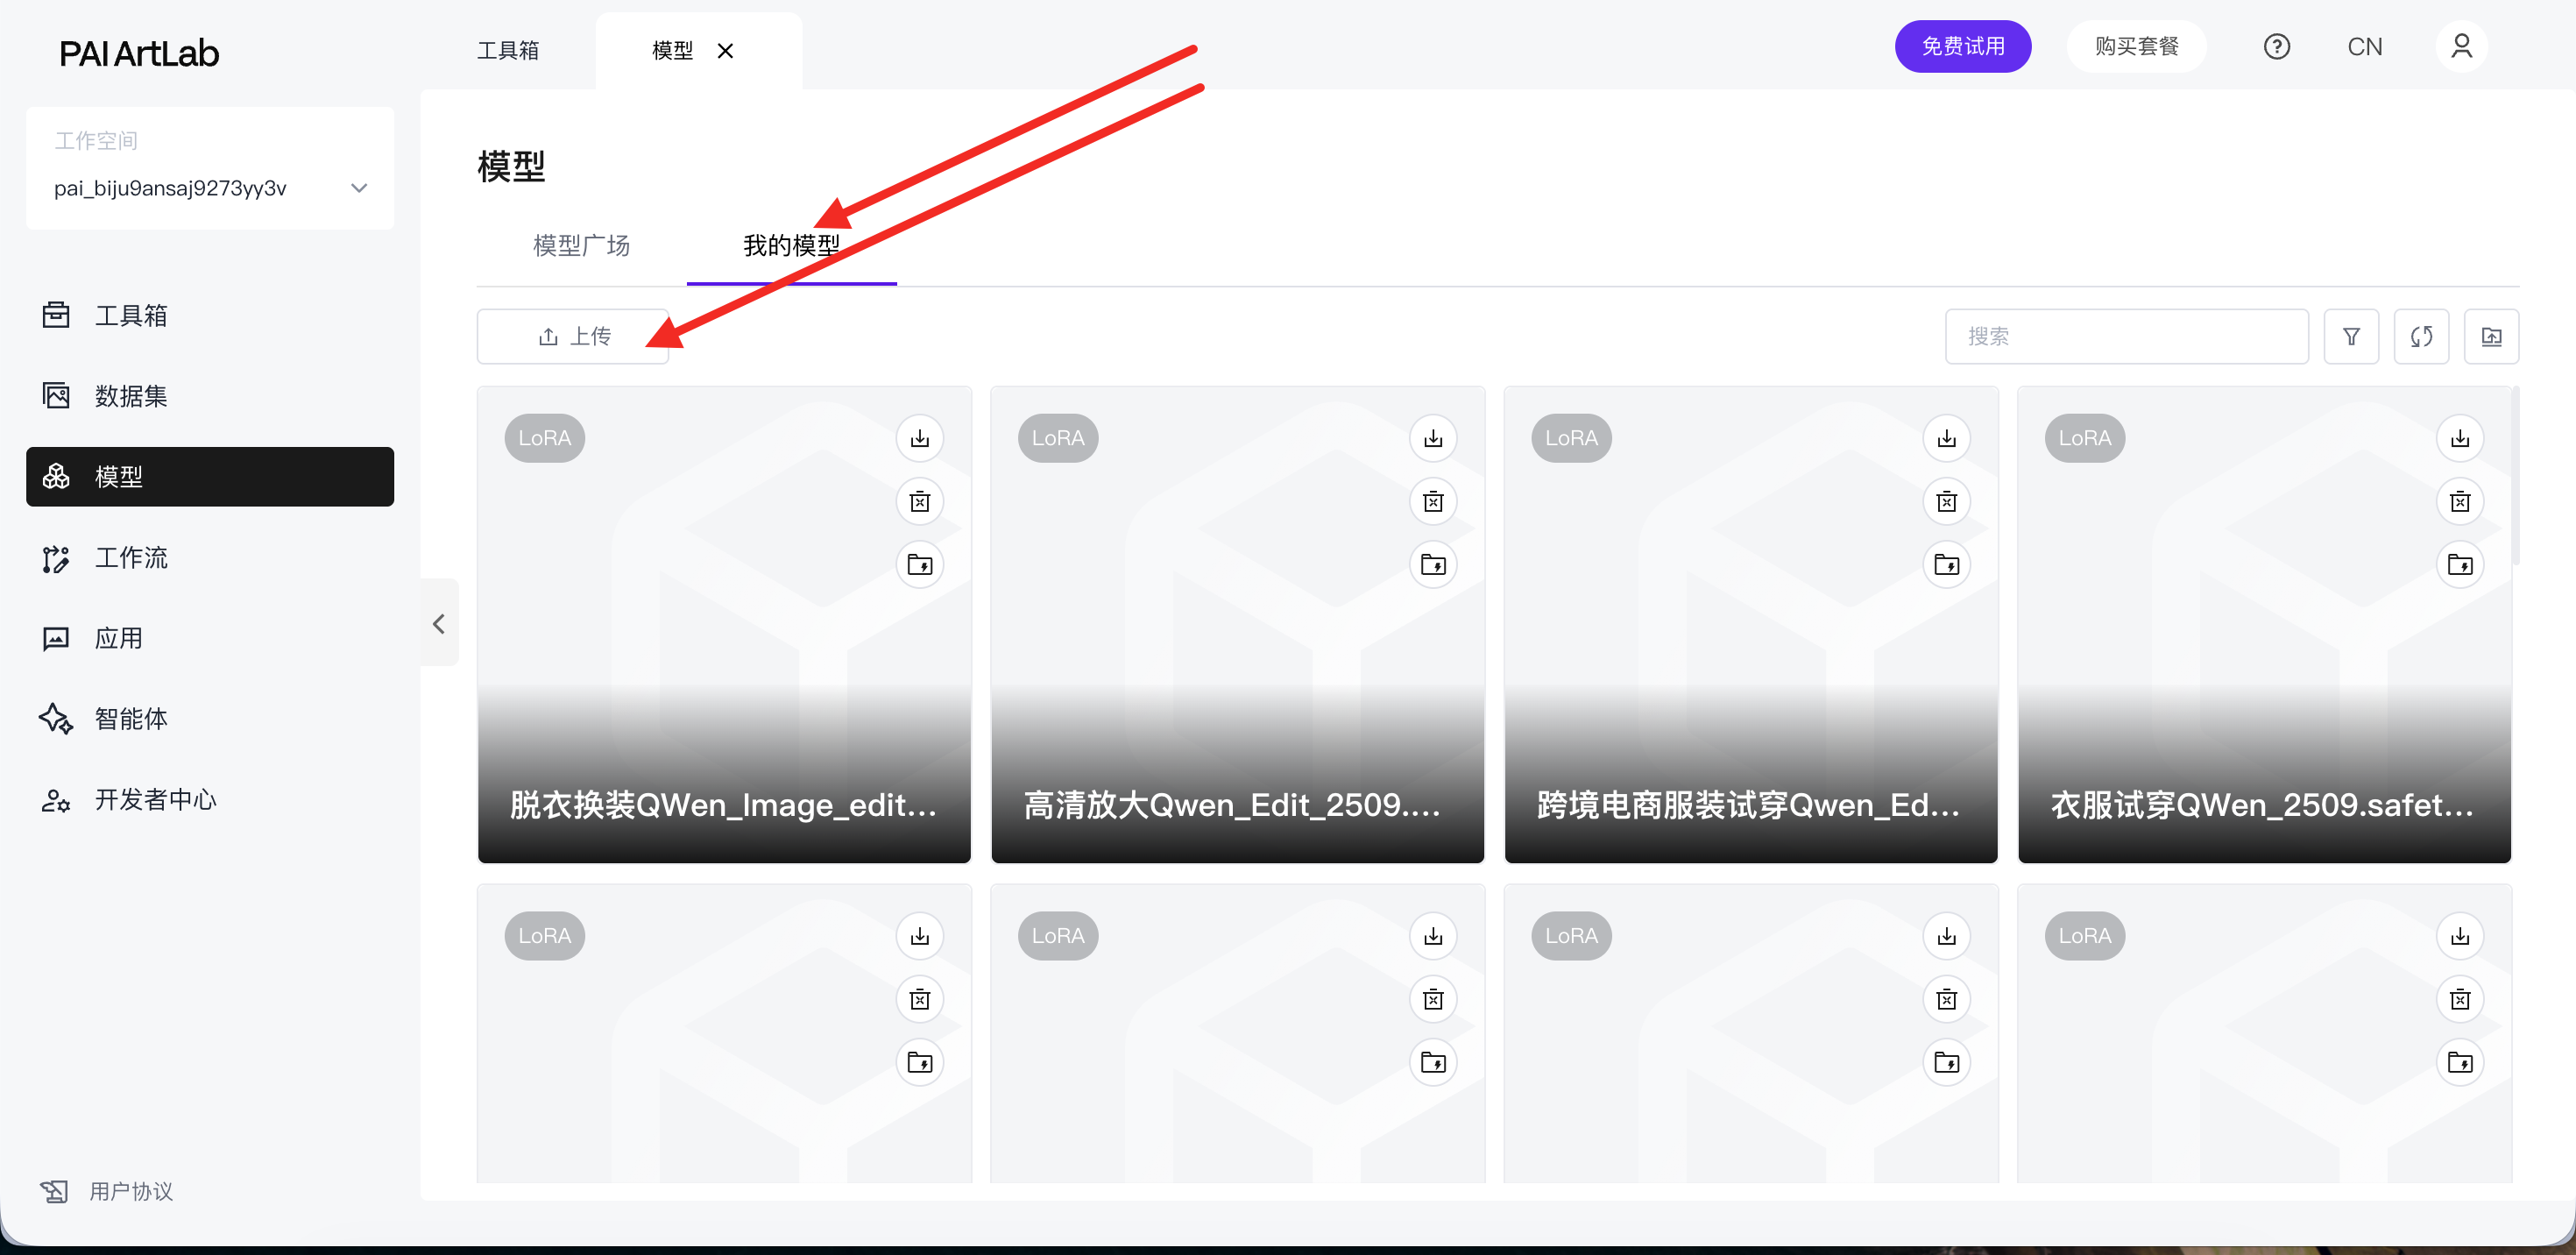This screenshot has height=1255, width=2576.
Task: Download the 衣服试穿QWen_2509 model
Action: click(x=2460, y=438)
